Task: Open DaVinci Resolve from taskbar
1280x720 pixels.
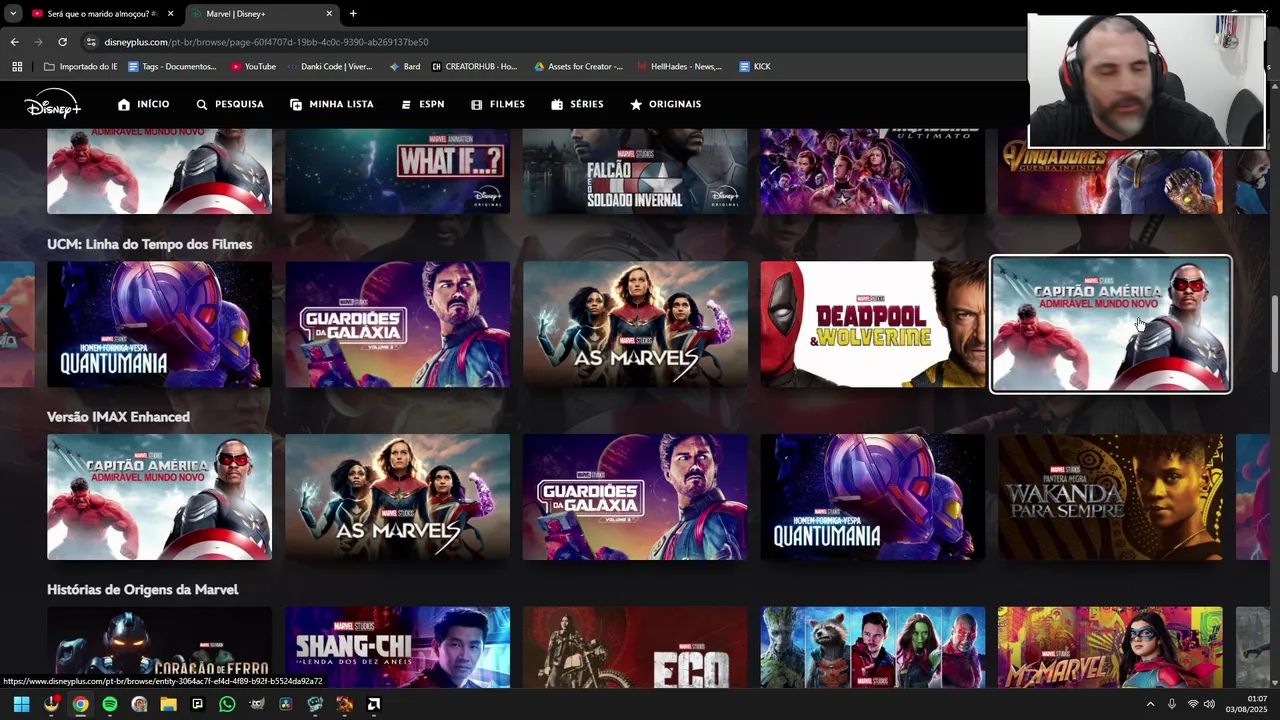Action: click(285, 704)
